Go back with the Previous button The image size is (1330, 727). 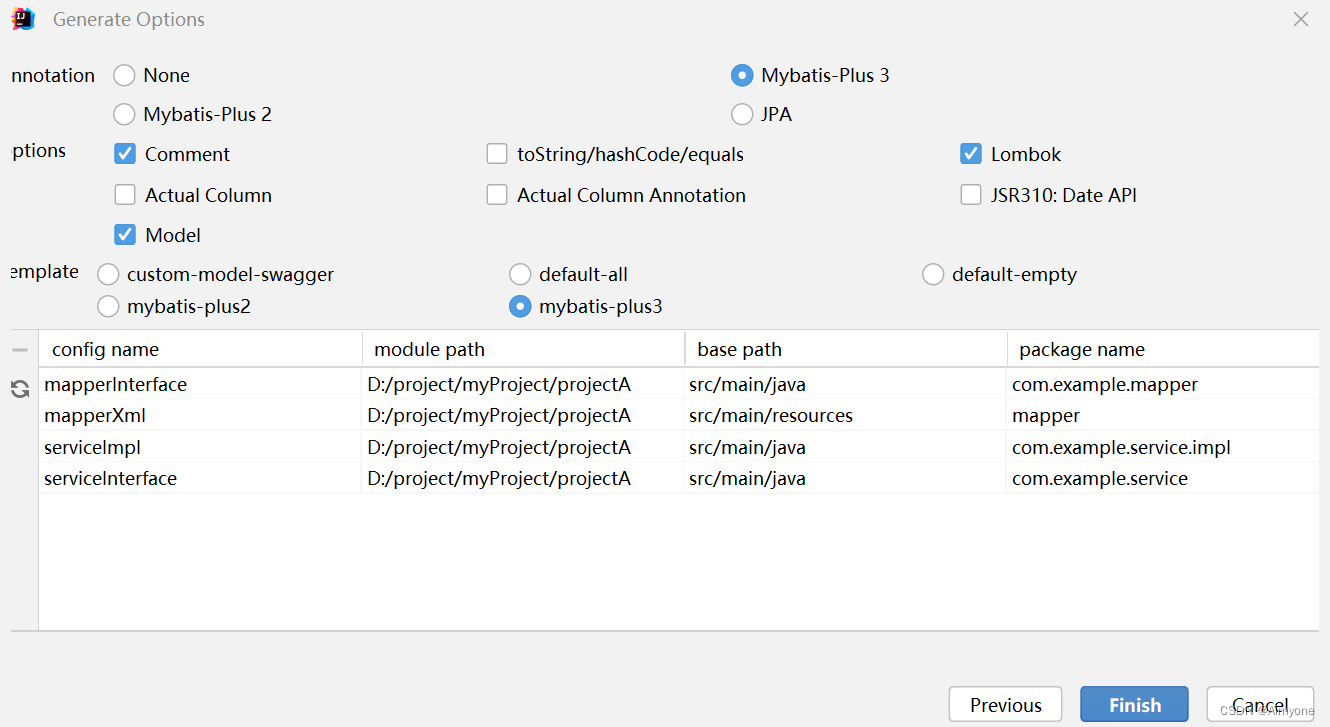tap(1005, 704)
